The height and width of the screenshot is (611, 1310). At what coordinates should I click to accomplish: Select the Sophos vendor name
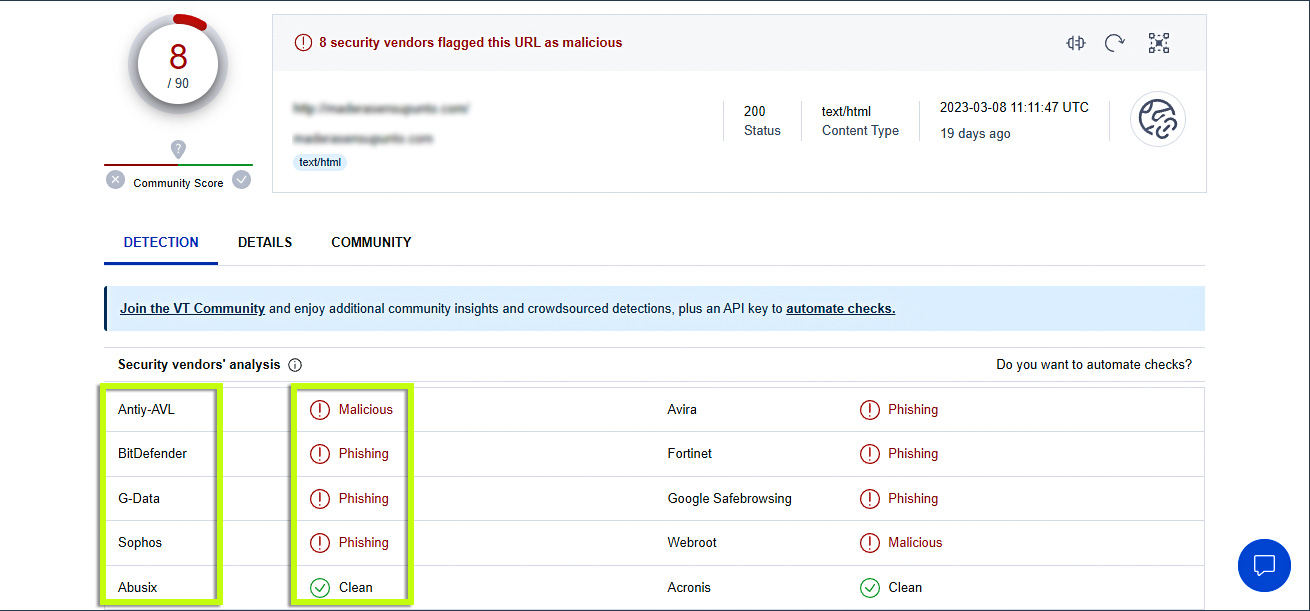pyautogui.click(x=140, y=542)
